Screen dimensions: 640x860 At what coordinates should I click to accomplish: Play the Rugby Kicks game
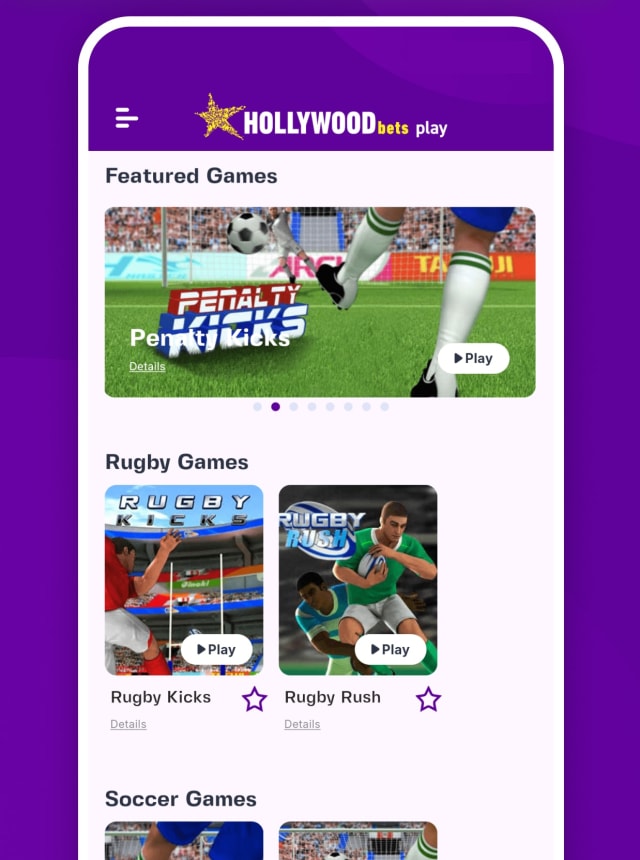pyautogui.click(x=217, y=649)
